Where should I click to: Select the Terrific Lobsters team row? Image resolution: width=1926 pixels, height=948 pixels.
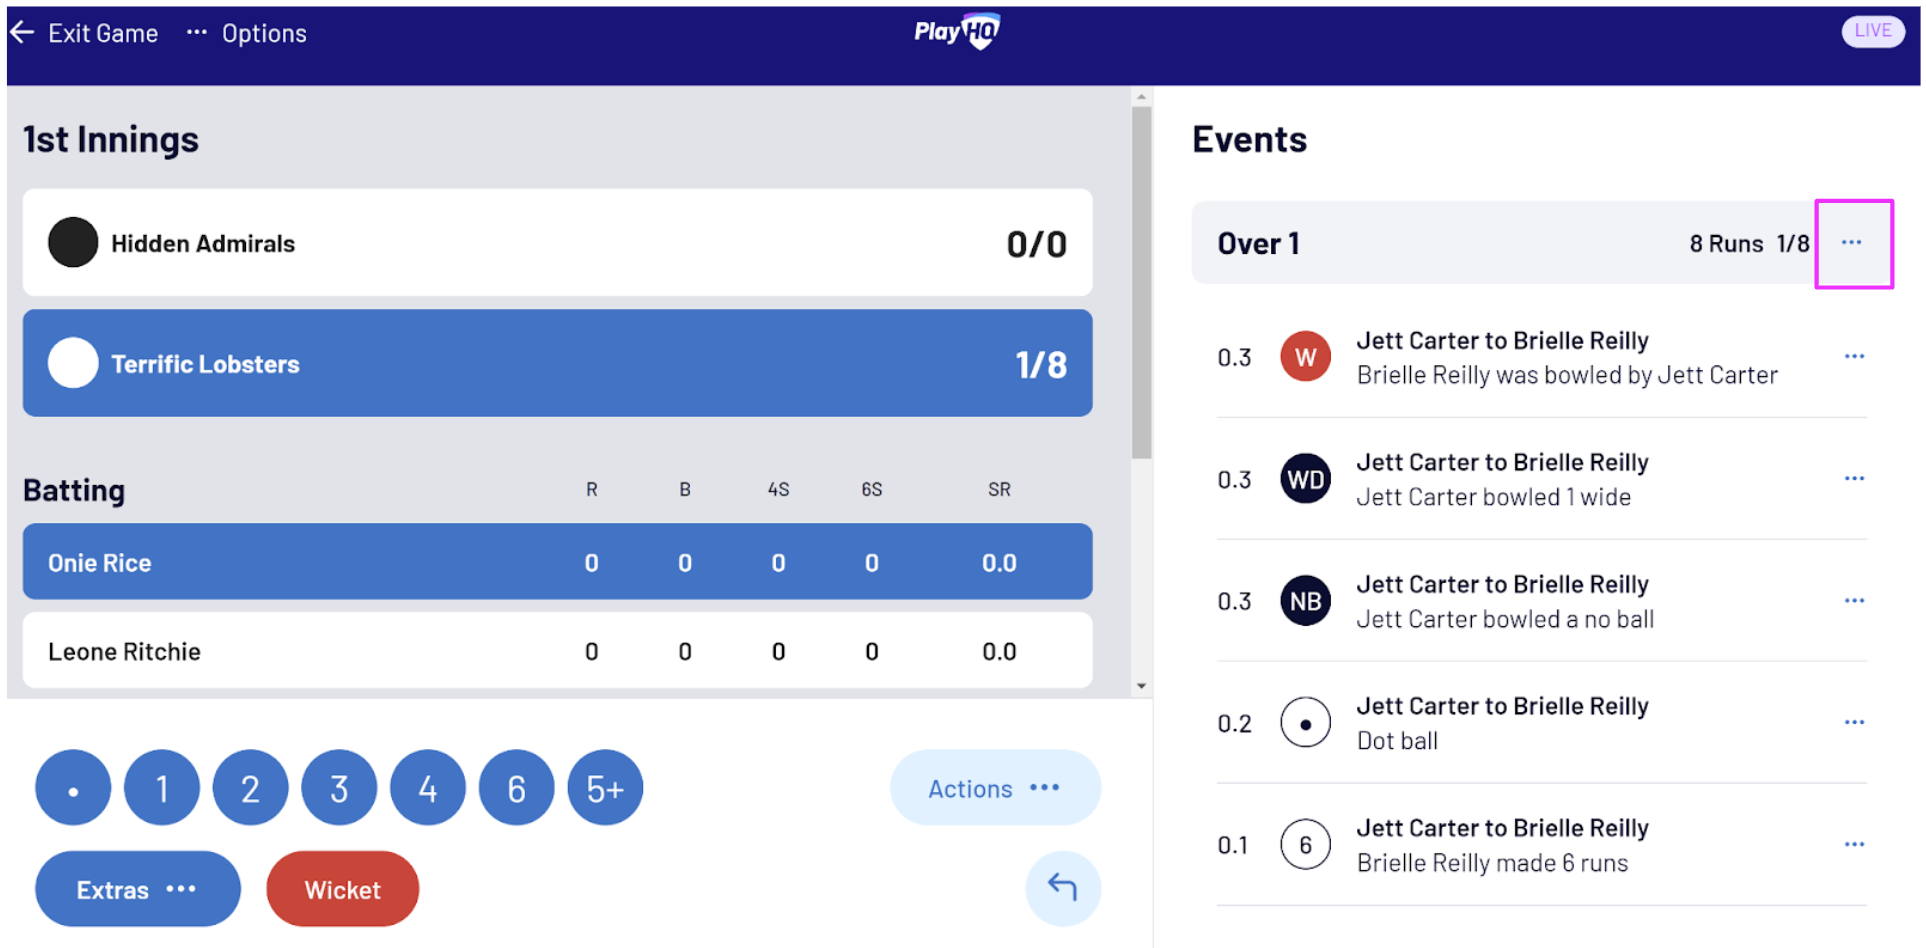click(x=557, y=363)
